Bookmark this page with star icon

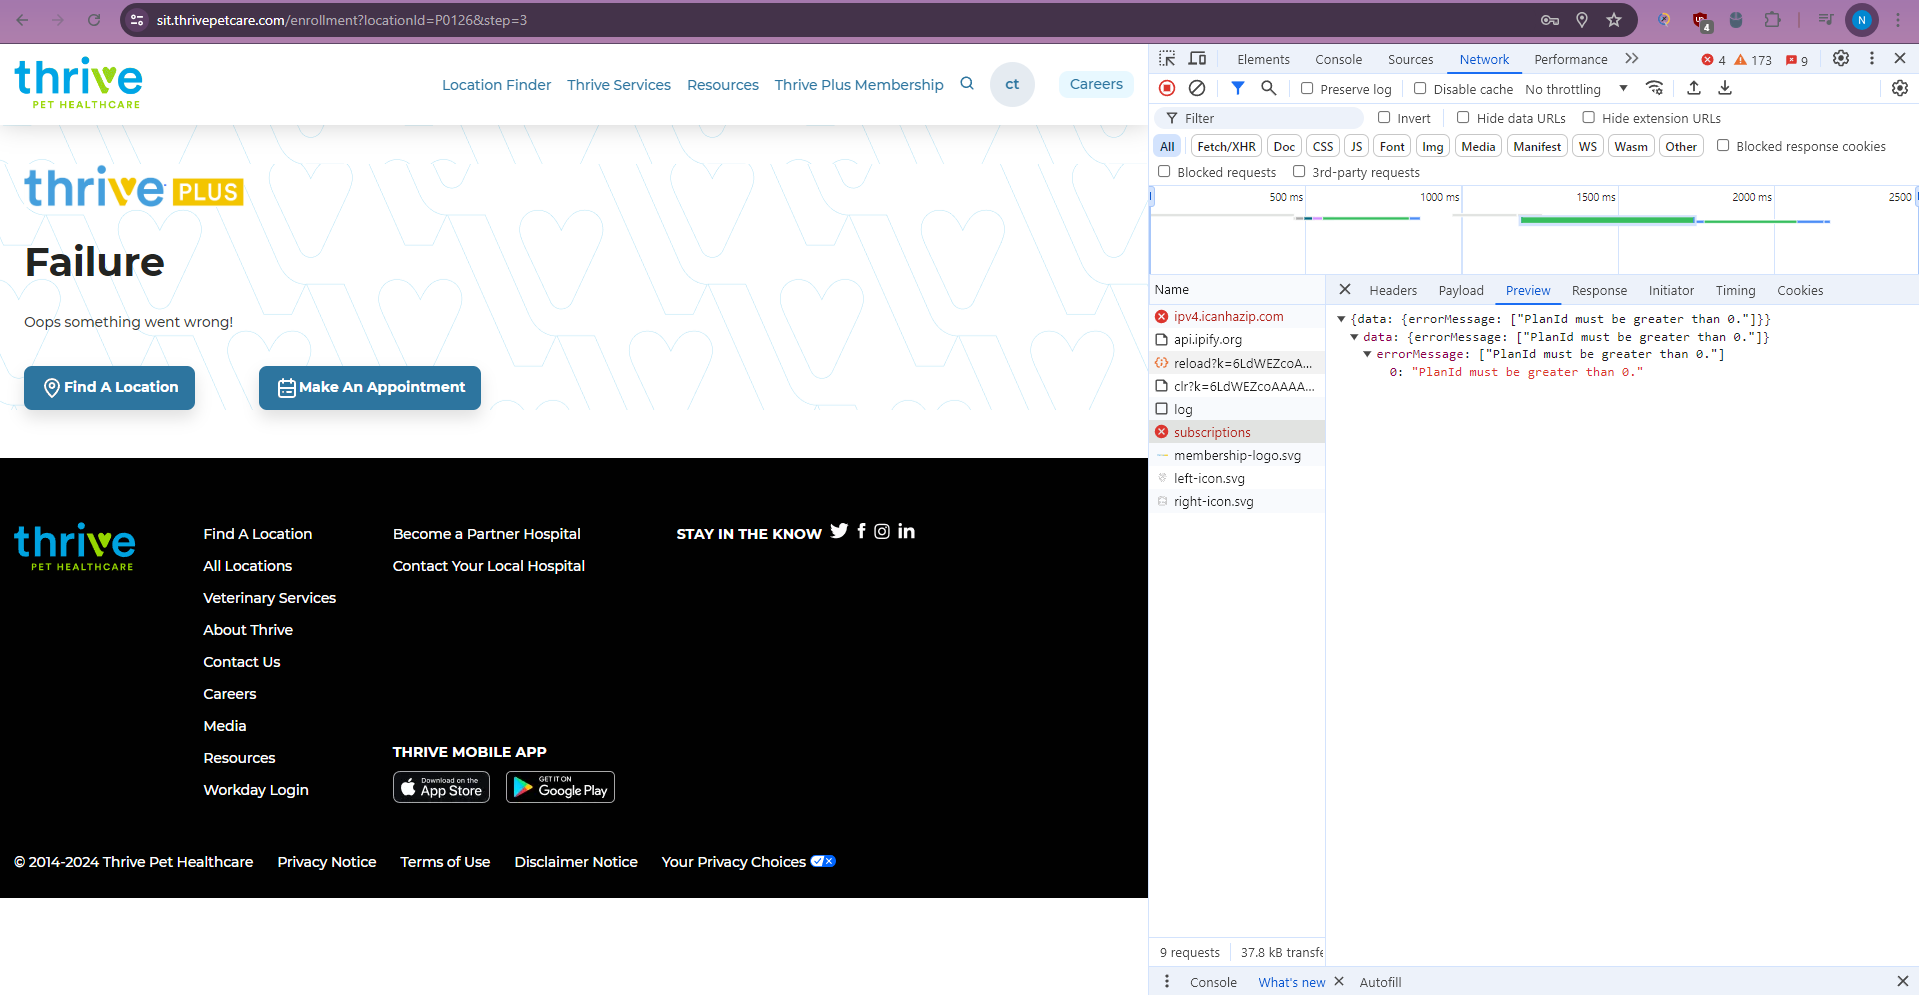click(1614, 20)
